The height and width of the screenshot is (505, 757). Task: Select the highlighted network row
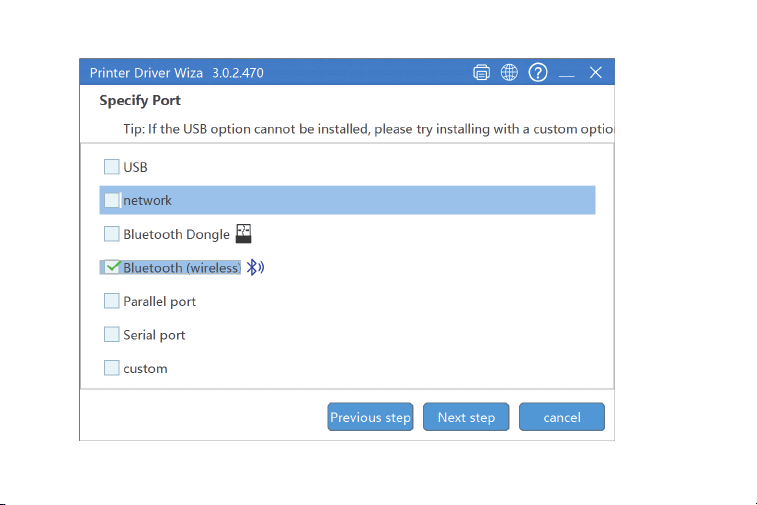348,200
